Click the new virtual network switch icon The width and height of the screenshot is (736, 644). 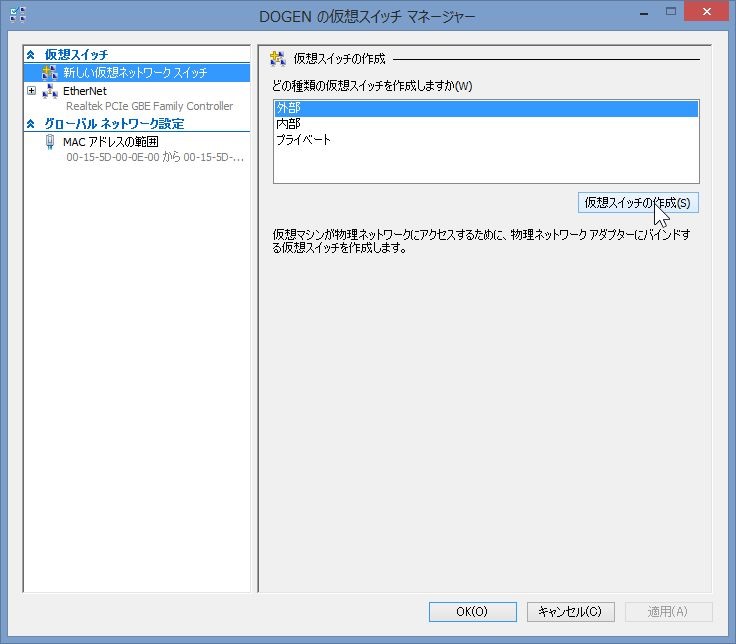50,73
